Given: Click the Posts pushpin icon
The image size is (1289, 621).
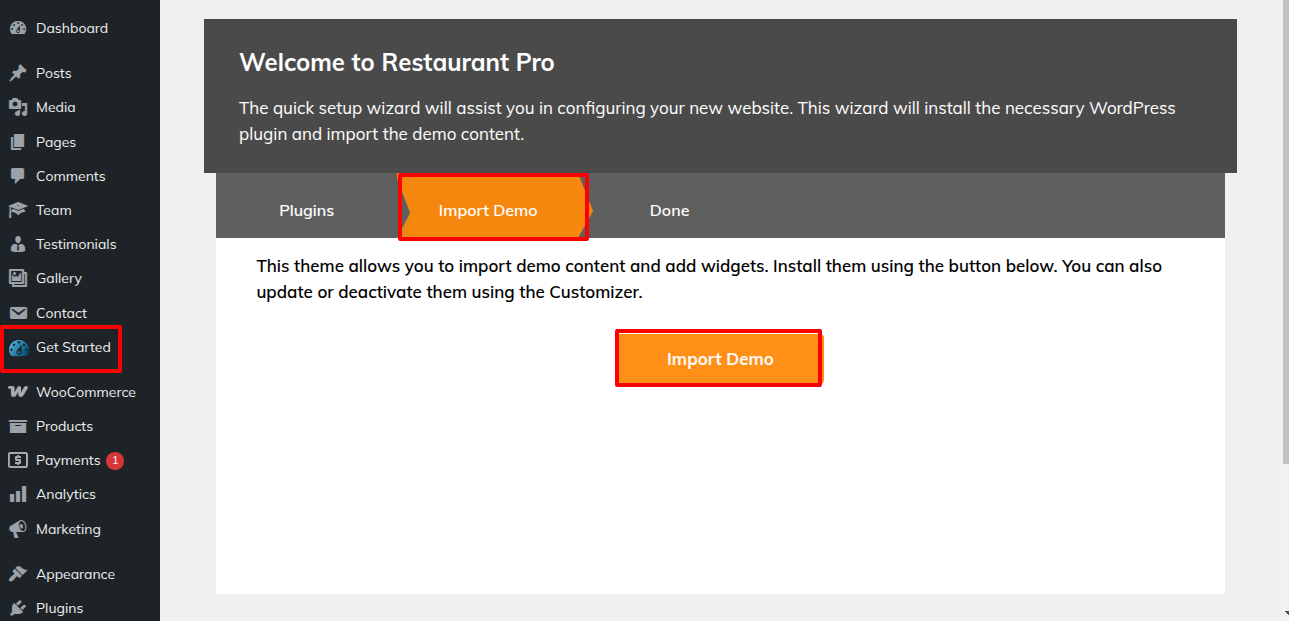Looking at the screenshot, I should coord(17,73).
